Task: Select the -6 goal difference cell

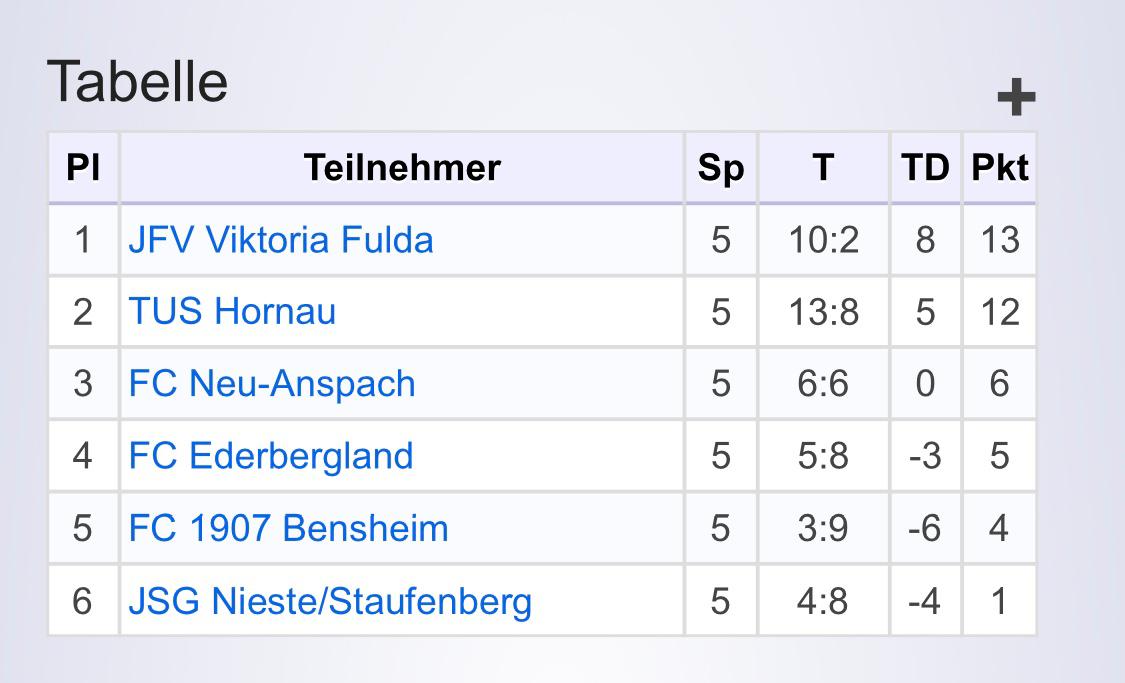Action: [926, 529]
